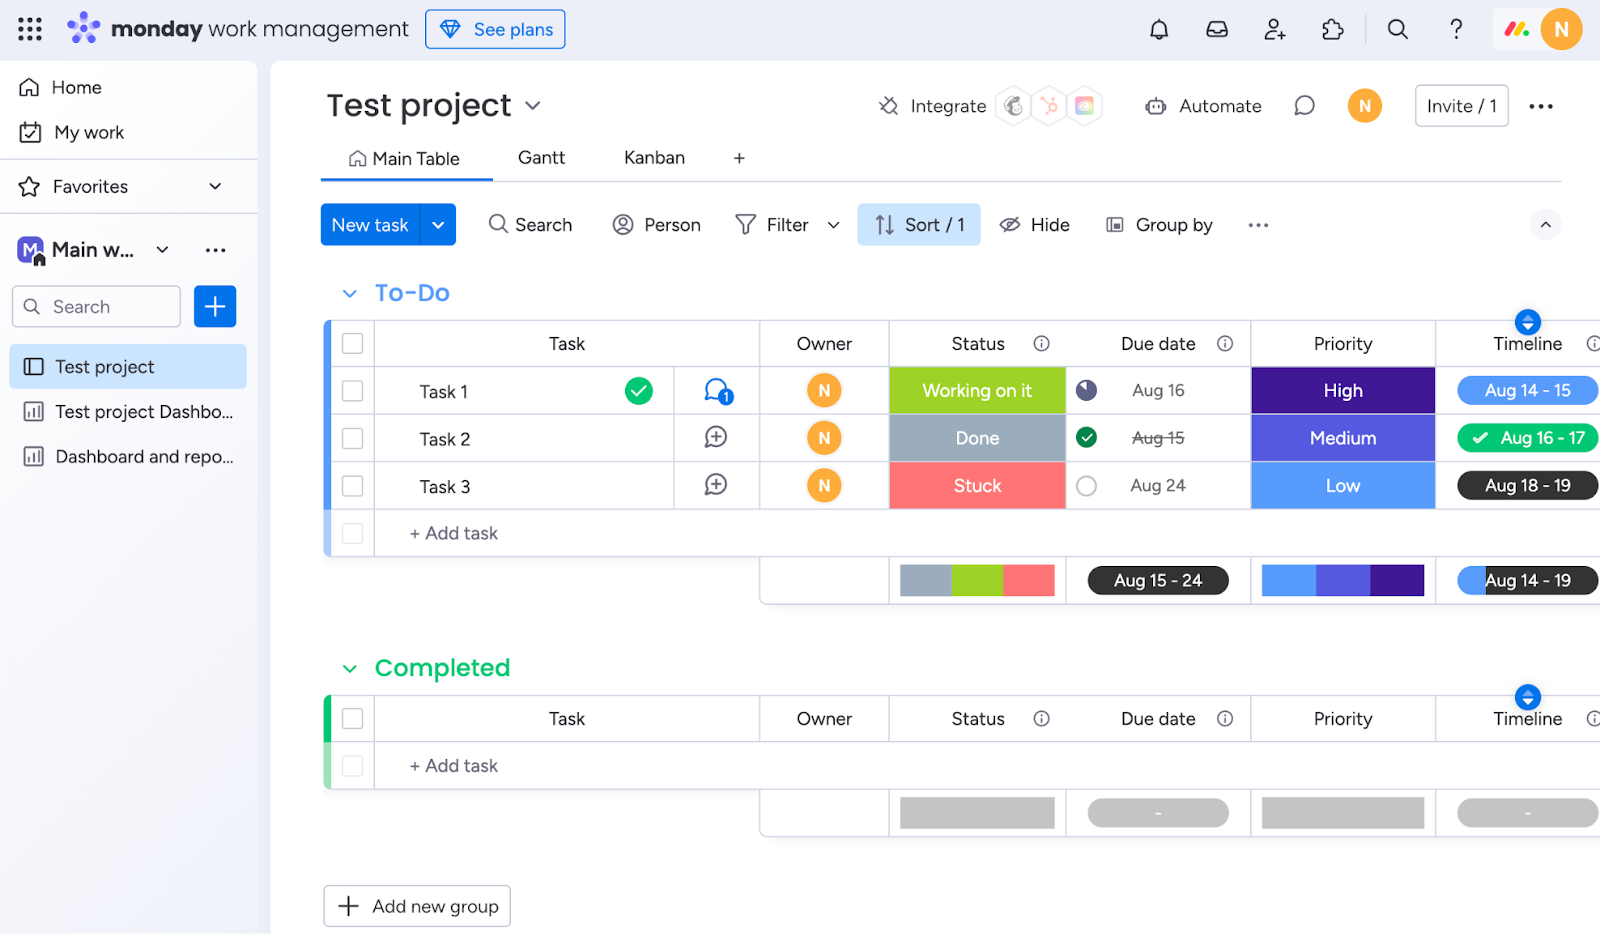This screenshot has width=1600, height=934.
Task: Open New task dropdown arrow
Action: [438, 225]
